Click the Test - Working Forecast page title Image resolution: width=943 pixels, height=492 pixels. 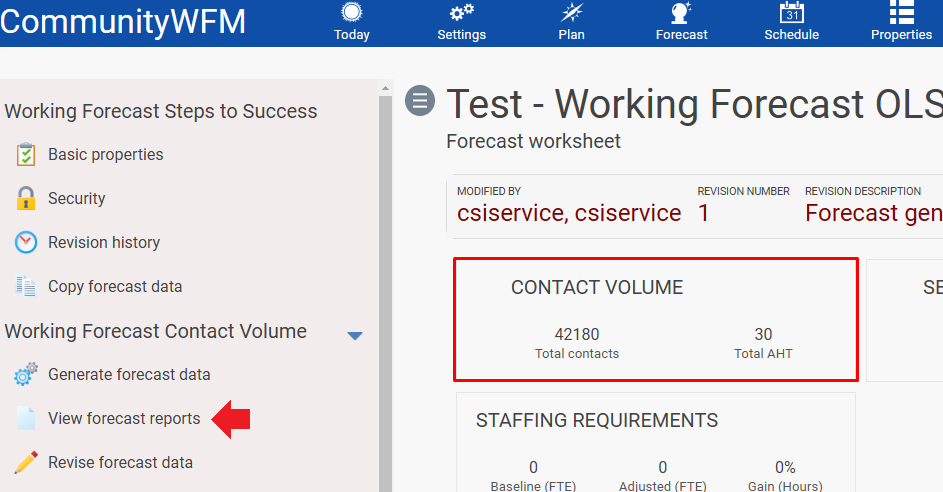[x=695, y=104]
